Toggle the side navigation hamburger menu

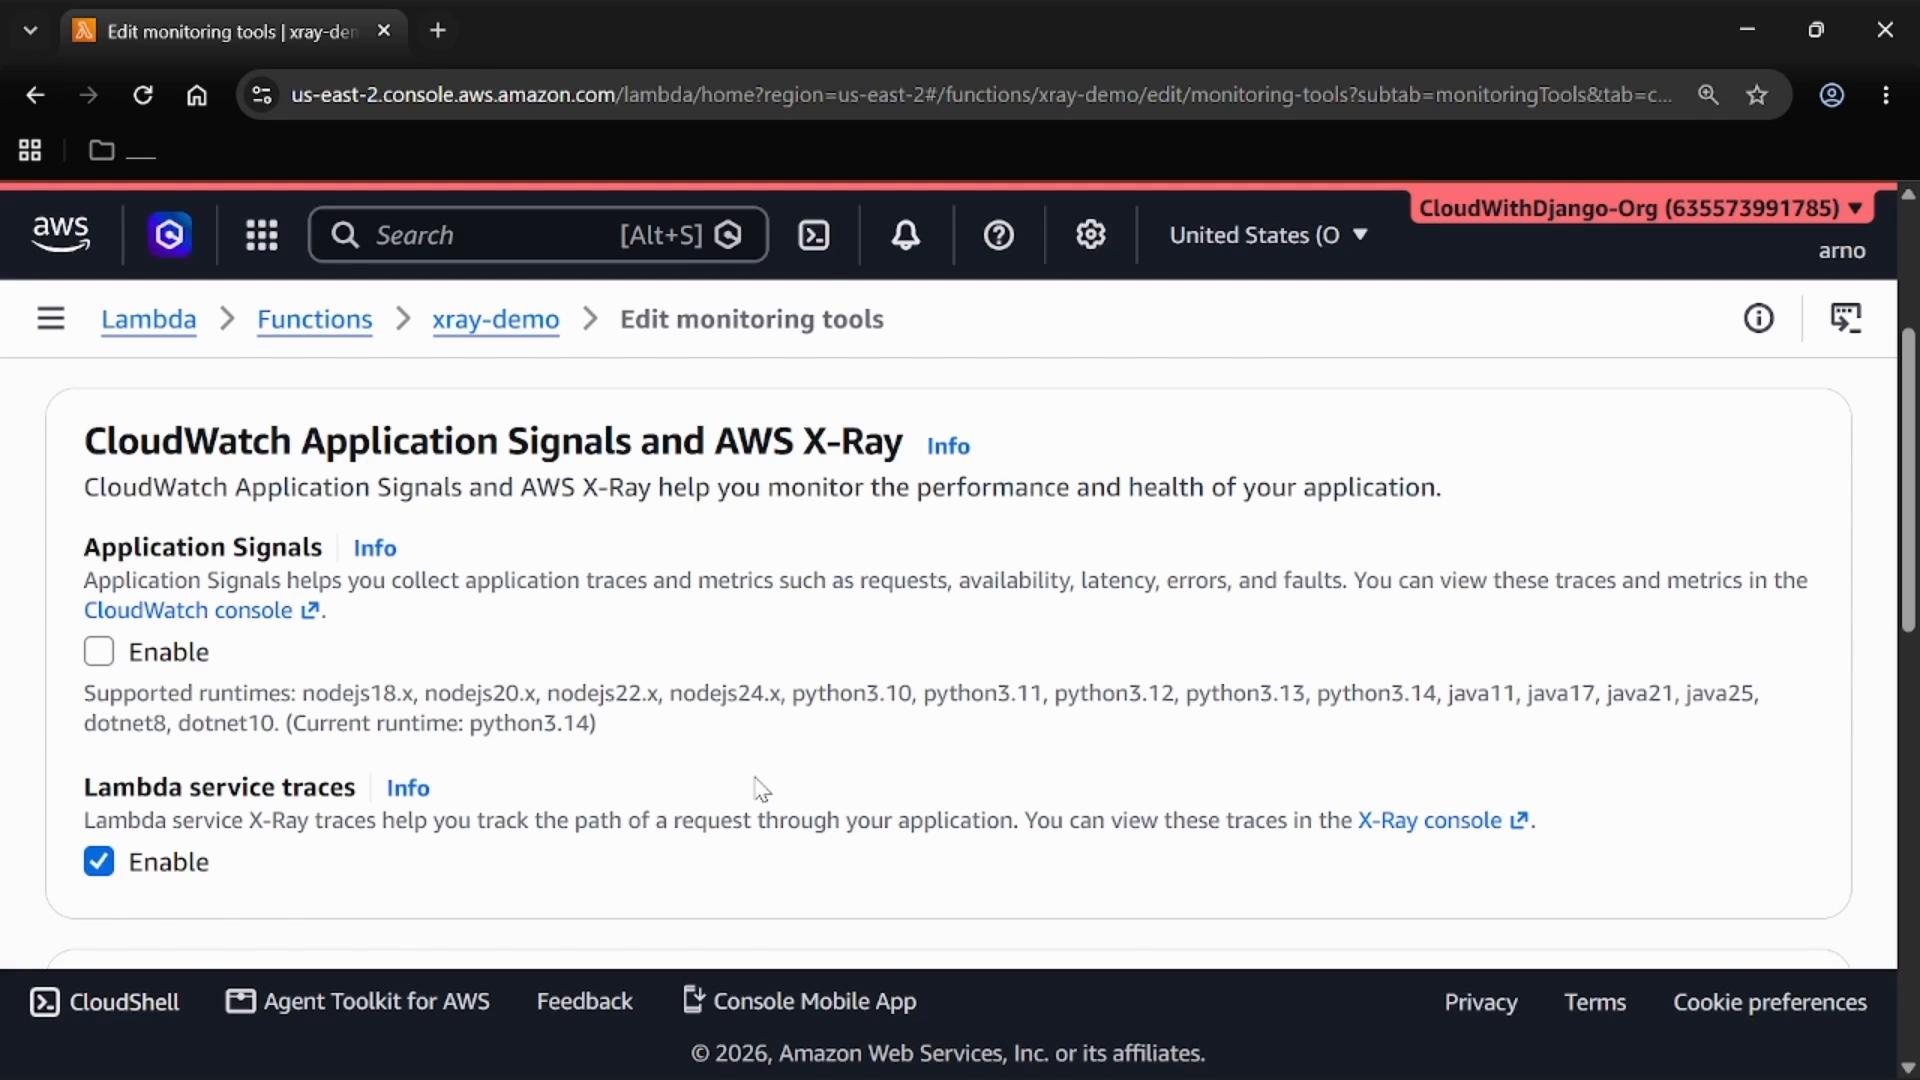[x=51, y=319]
